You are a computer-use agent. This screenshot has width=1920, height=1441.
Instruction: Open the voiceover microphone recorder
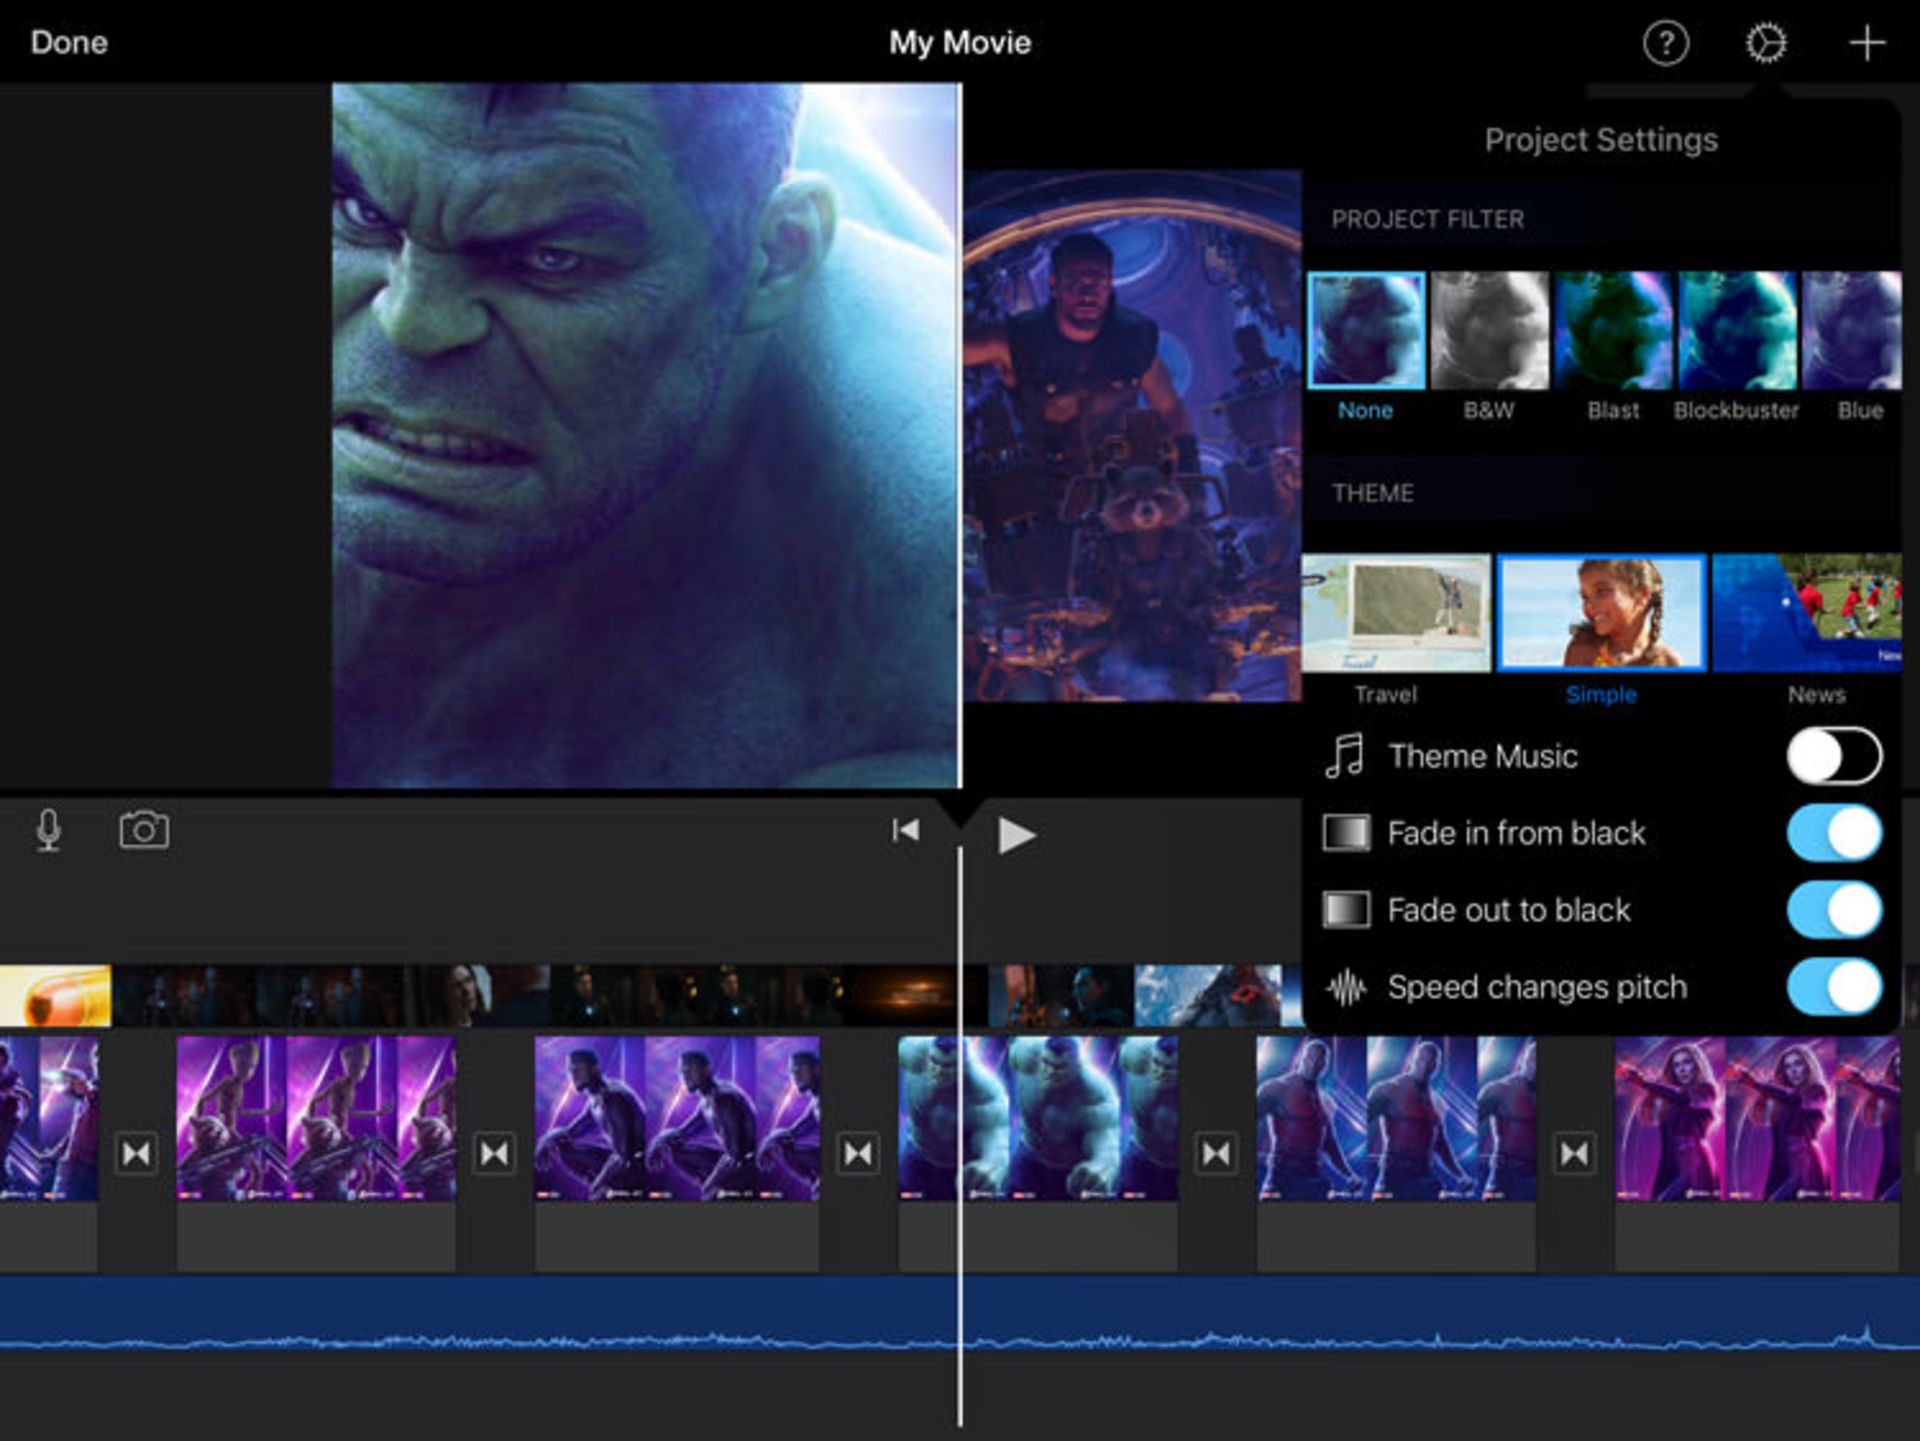pos(47,830)
